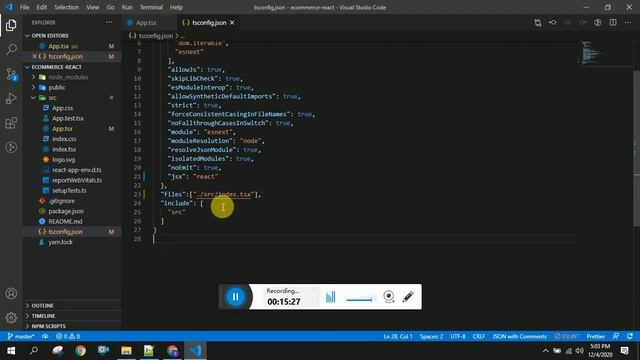The width and height of the screenshot is (640, 360).
Task: Click the recorder webcam icon
Action: coord(389,297)
